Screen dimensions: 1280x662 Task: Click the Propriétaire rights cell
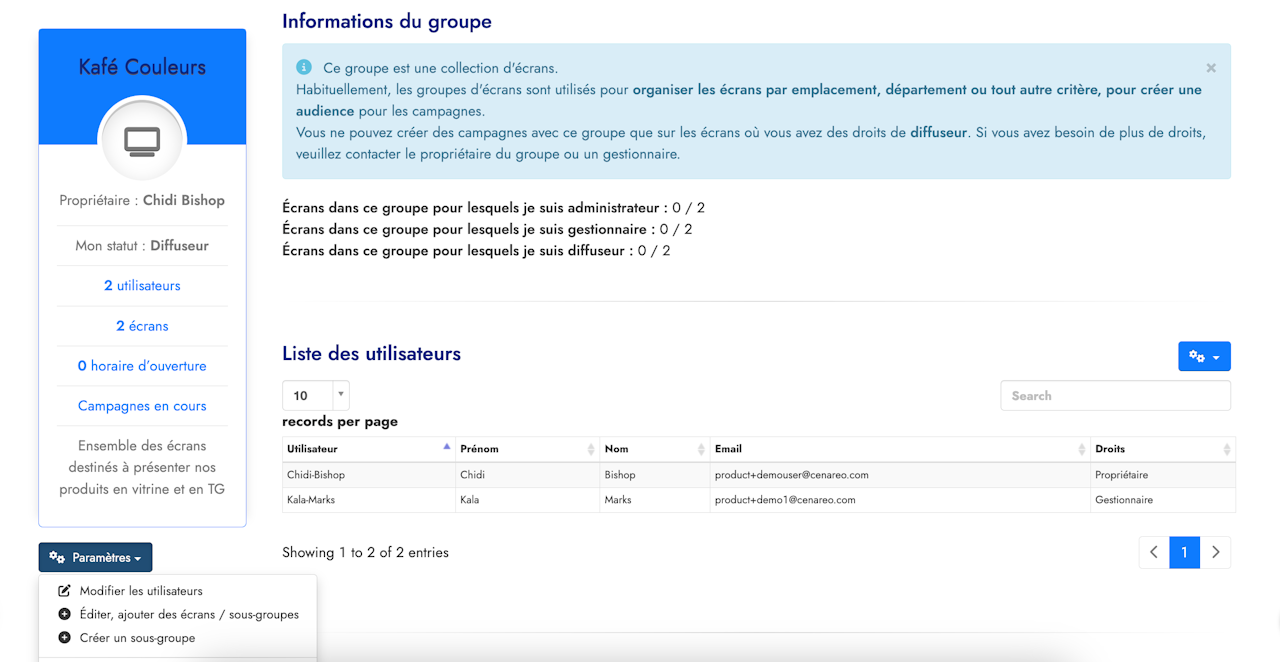tap(1163, 475)
